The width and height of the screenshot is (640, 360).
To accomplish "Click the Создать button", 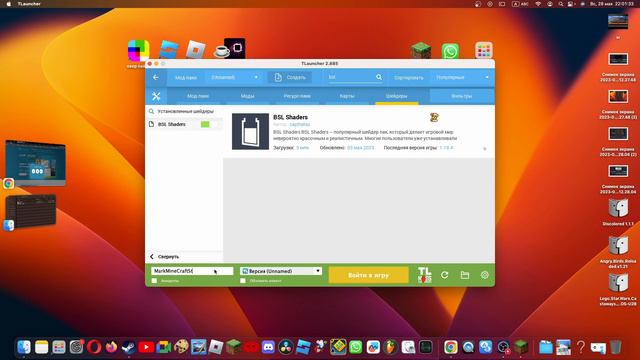I will [x=290, y=77].
